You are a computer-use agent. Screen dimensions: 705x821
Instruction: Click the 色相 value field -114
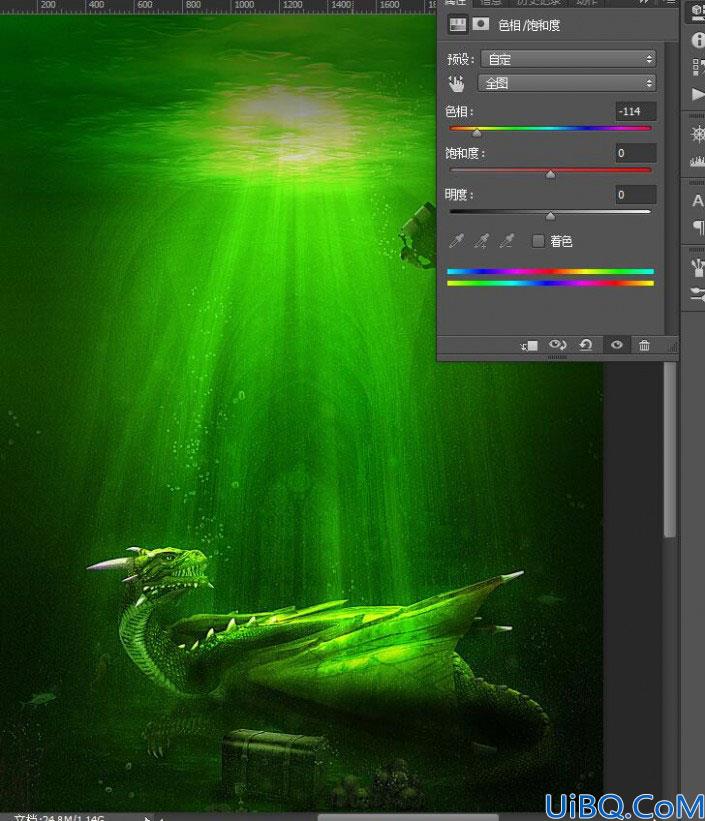pos(636,112)
